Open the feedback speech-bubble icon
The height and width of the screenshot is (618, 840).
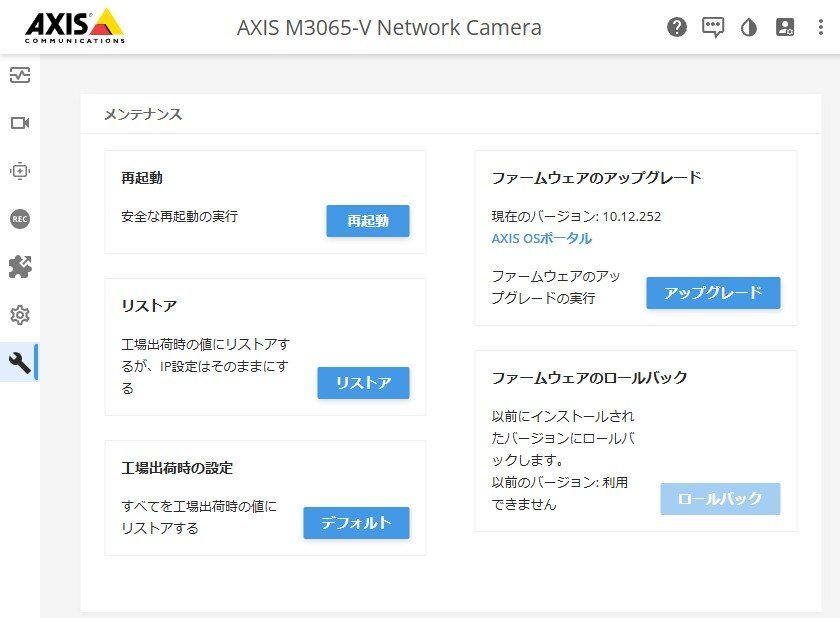(713, 27)
